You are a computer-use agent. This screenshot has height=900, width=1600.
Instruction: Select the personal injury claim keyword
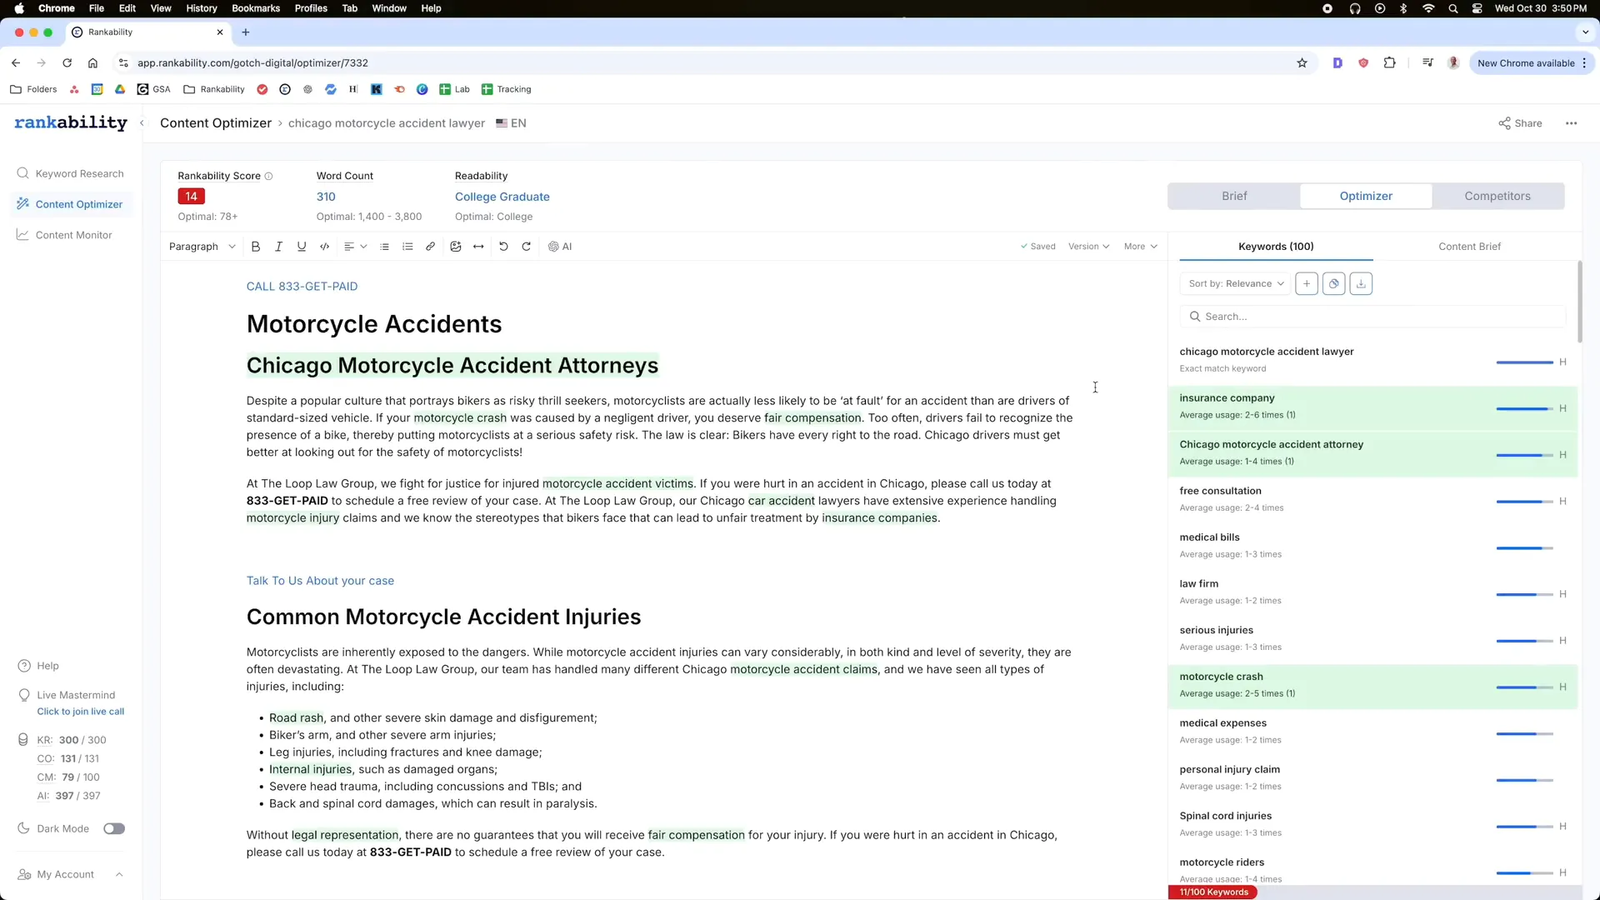click(1372, 777)
